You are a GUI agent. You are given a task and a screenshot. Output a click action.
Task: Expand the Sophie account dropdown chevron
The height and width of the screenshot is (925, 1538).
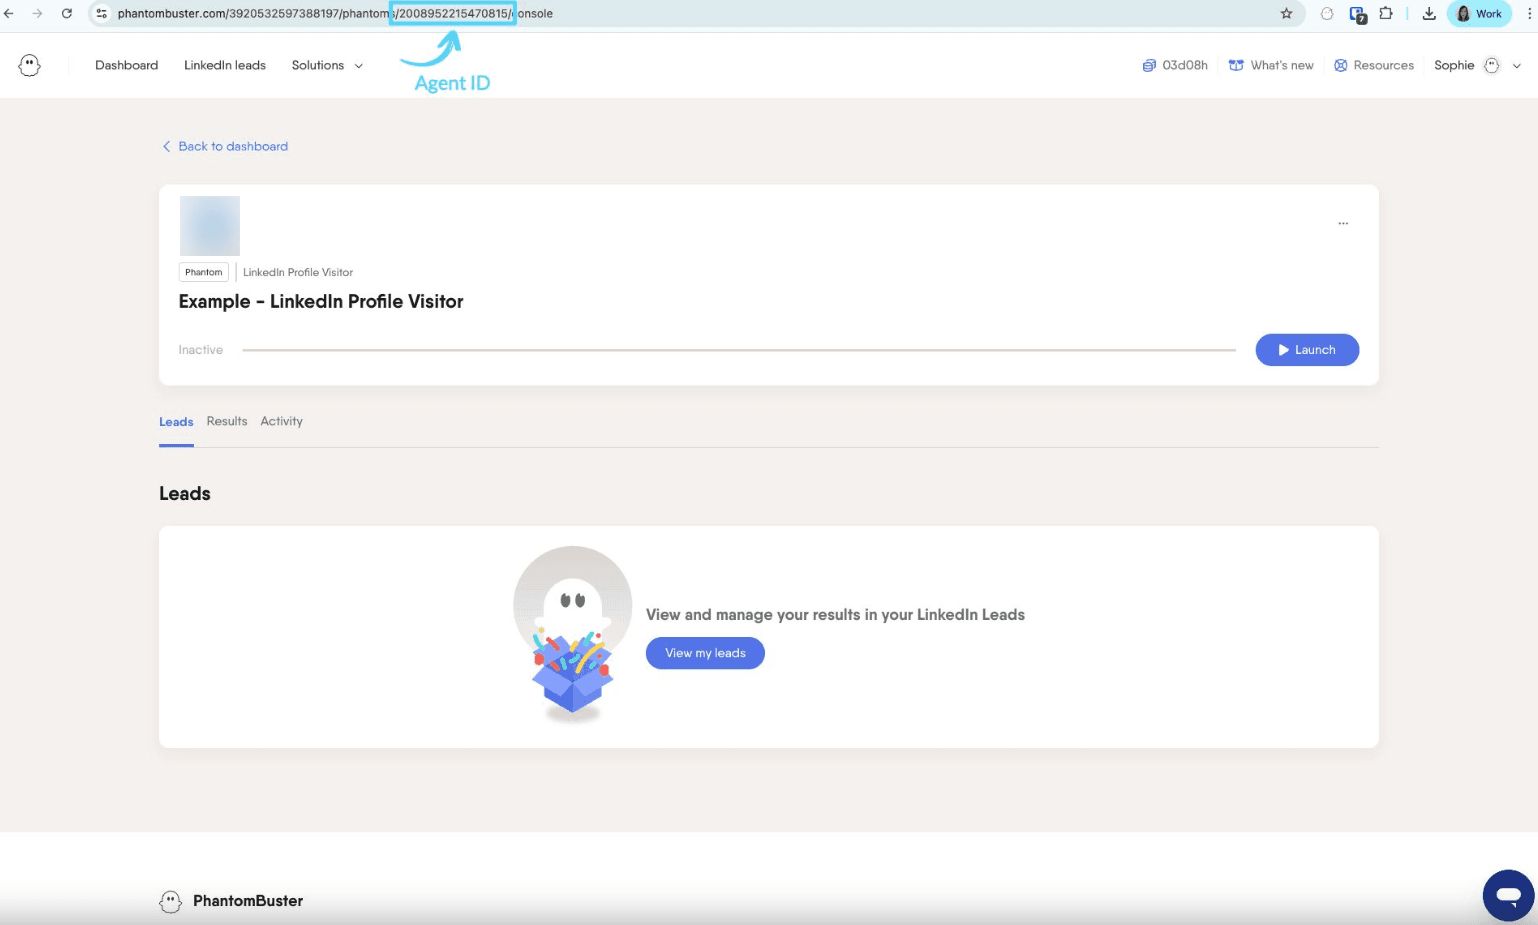[1517, 65]
